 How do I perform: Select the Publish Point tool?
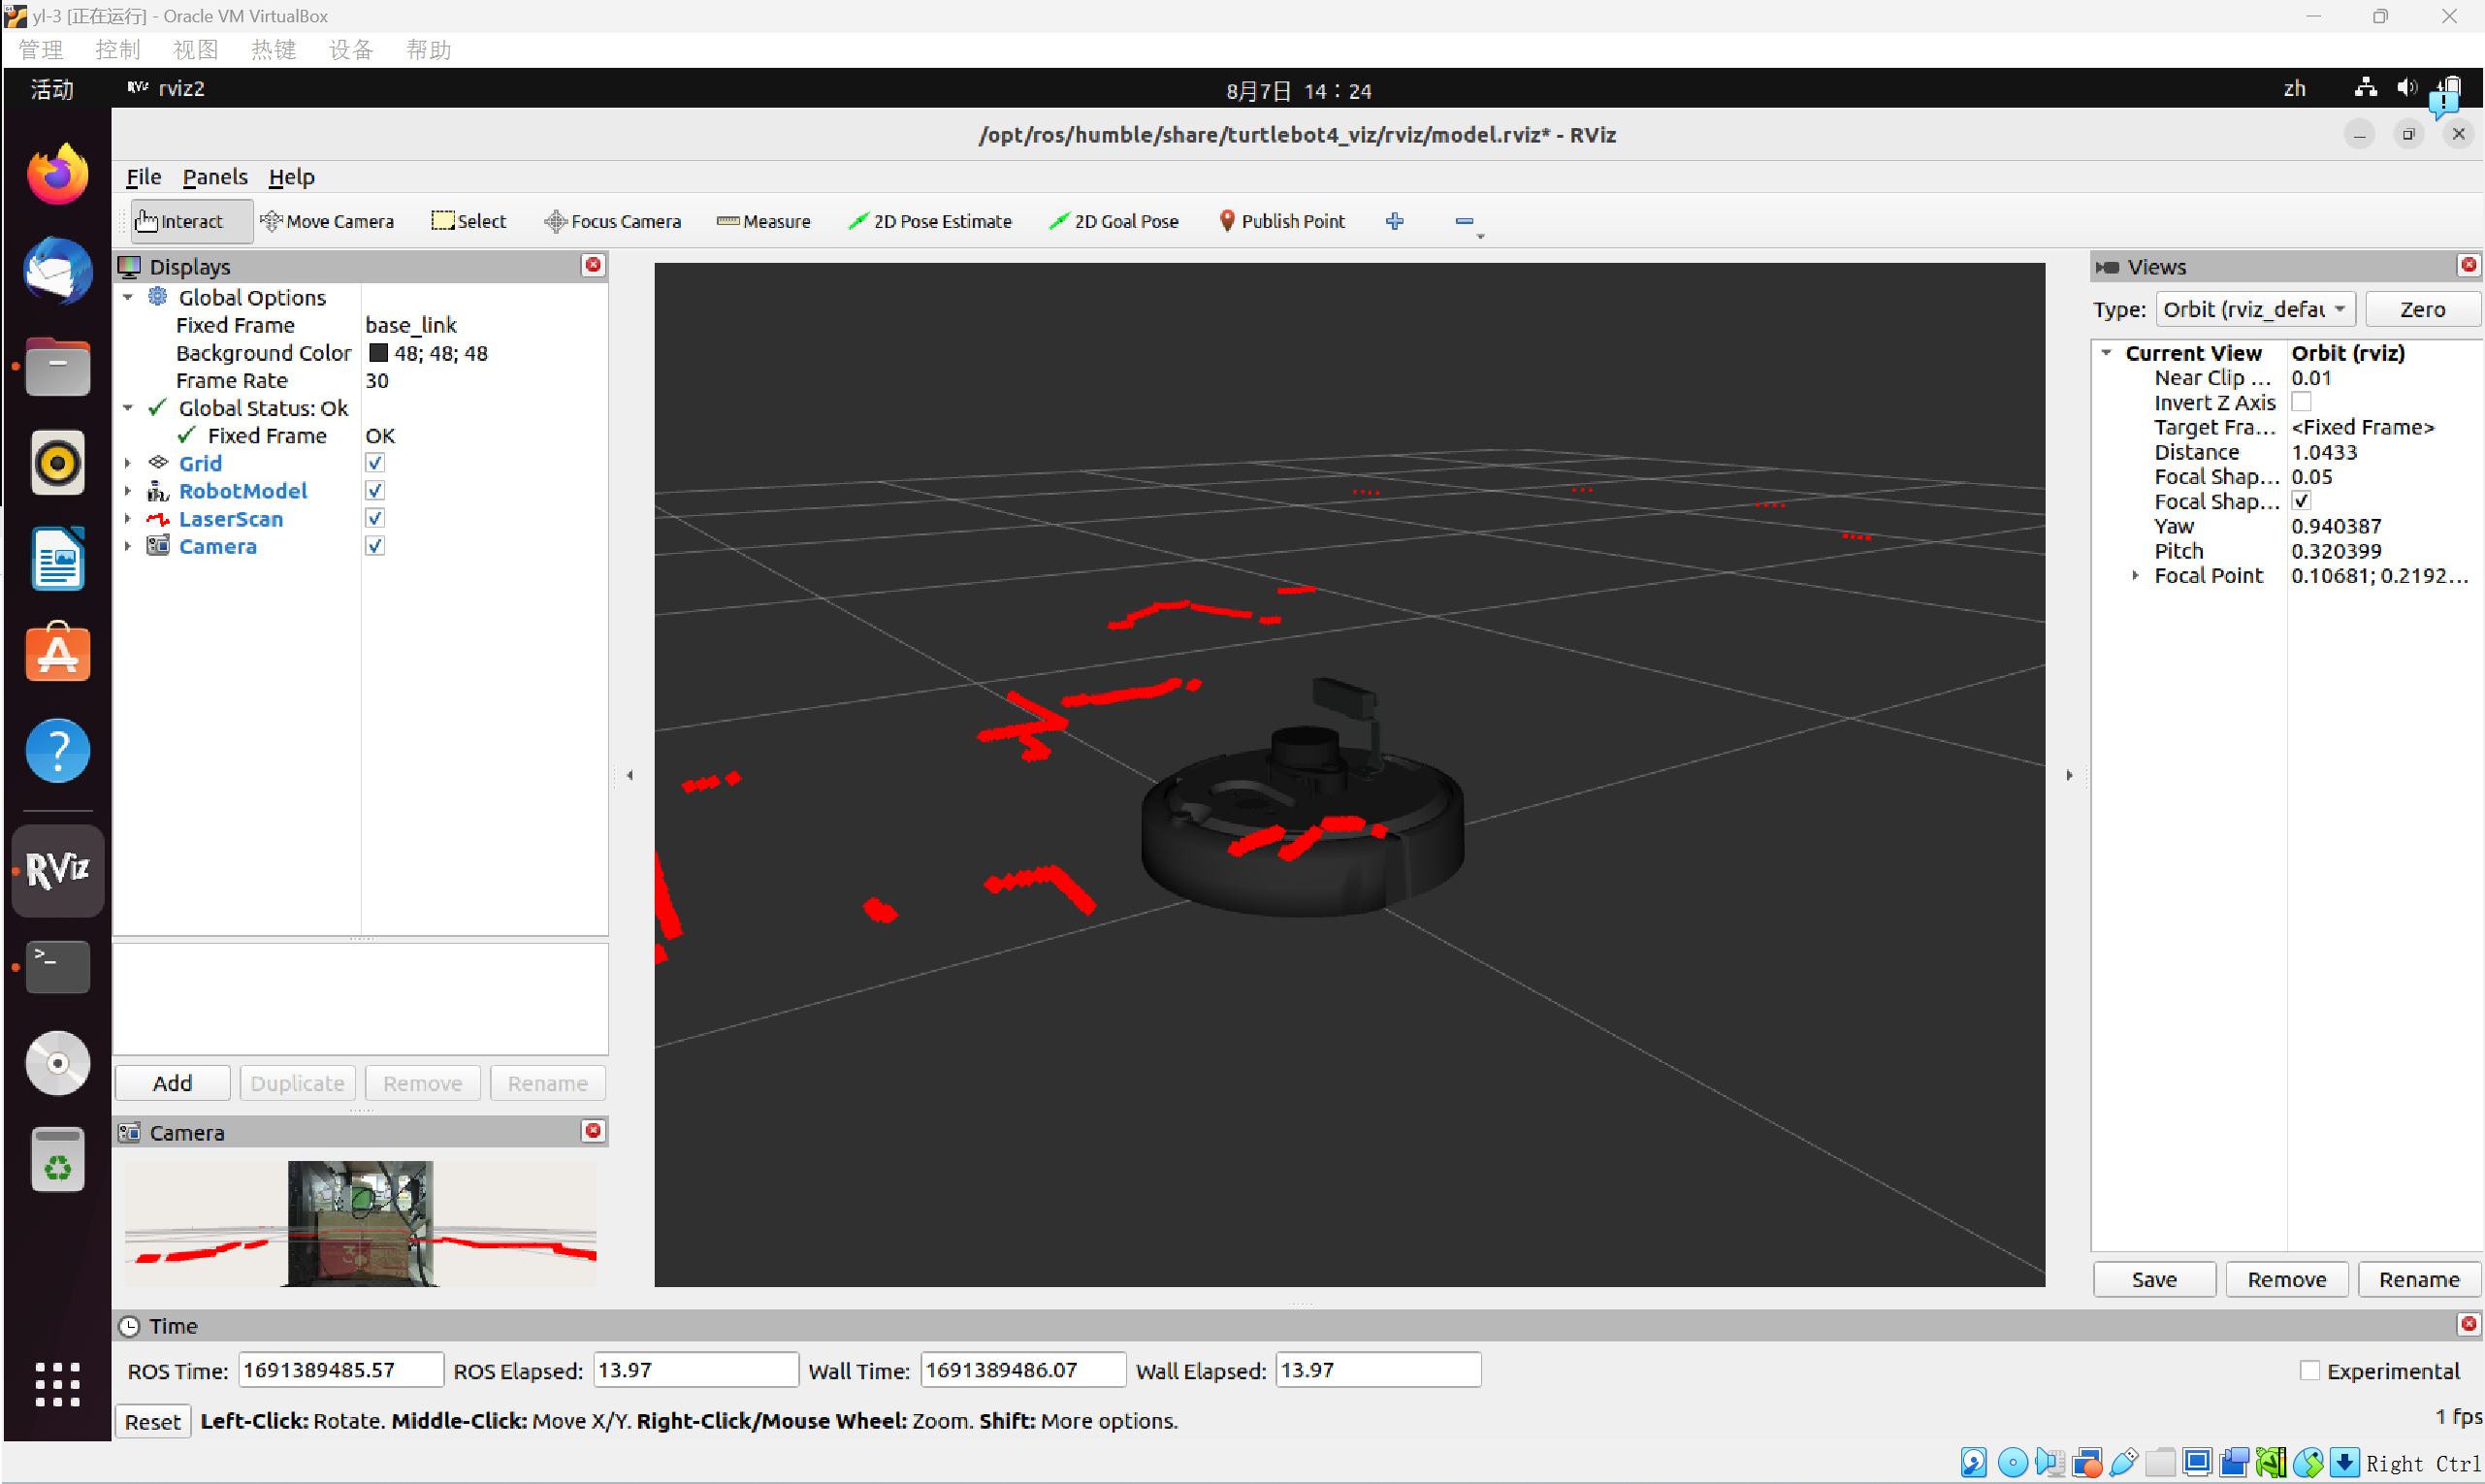1282,221
